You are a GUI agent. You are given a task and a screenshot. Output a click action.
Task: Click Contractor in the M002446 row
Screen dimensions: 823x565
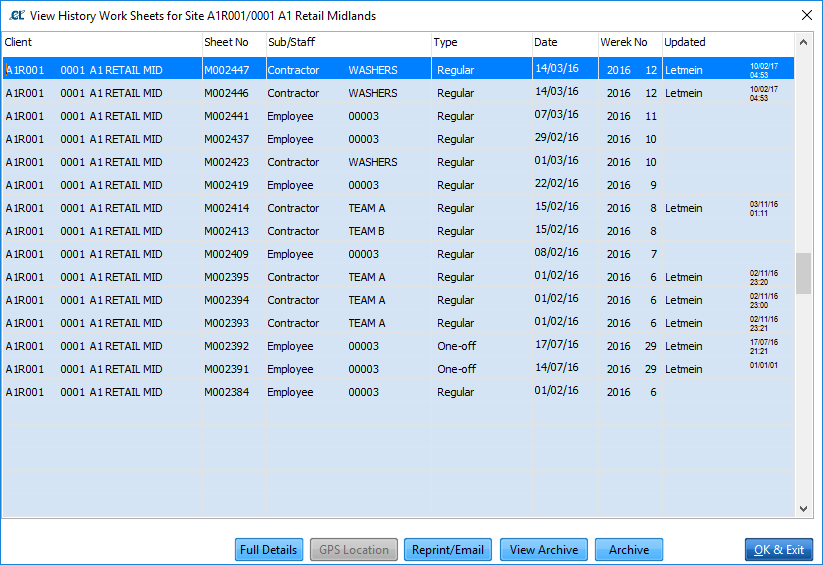(x=293, y=93)
